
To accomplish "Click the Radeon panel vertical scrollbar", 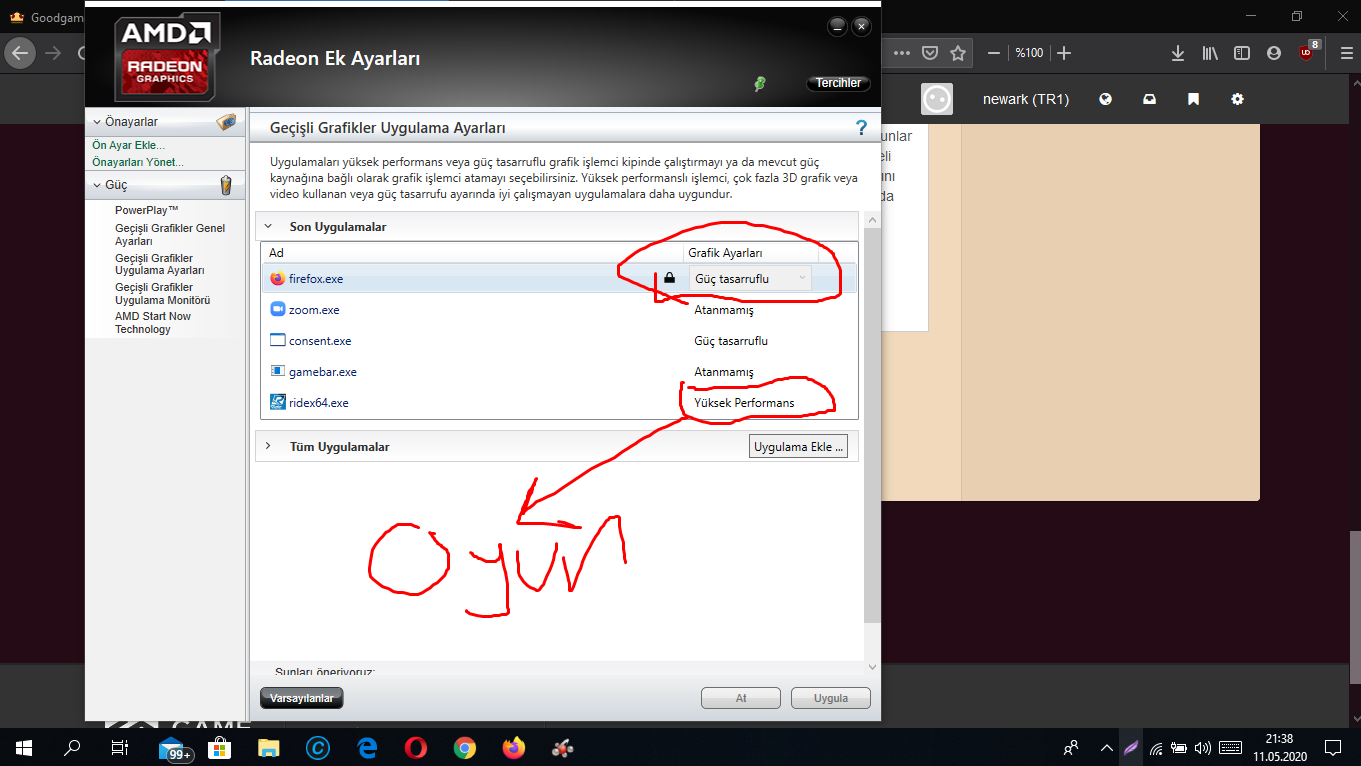I will click(x=872, y=425).
